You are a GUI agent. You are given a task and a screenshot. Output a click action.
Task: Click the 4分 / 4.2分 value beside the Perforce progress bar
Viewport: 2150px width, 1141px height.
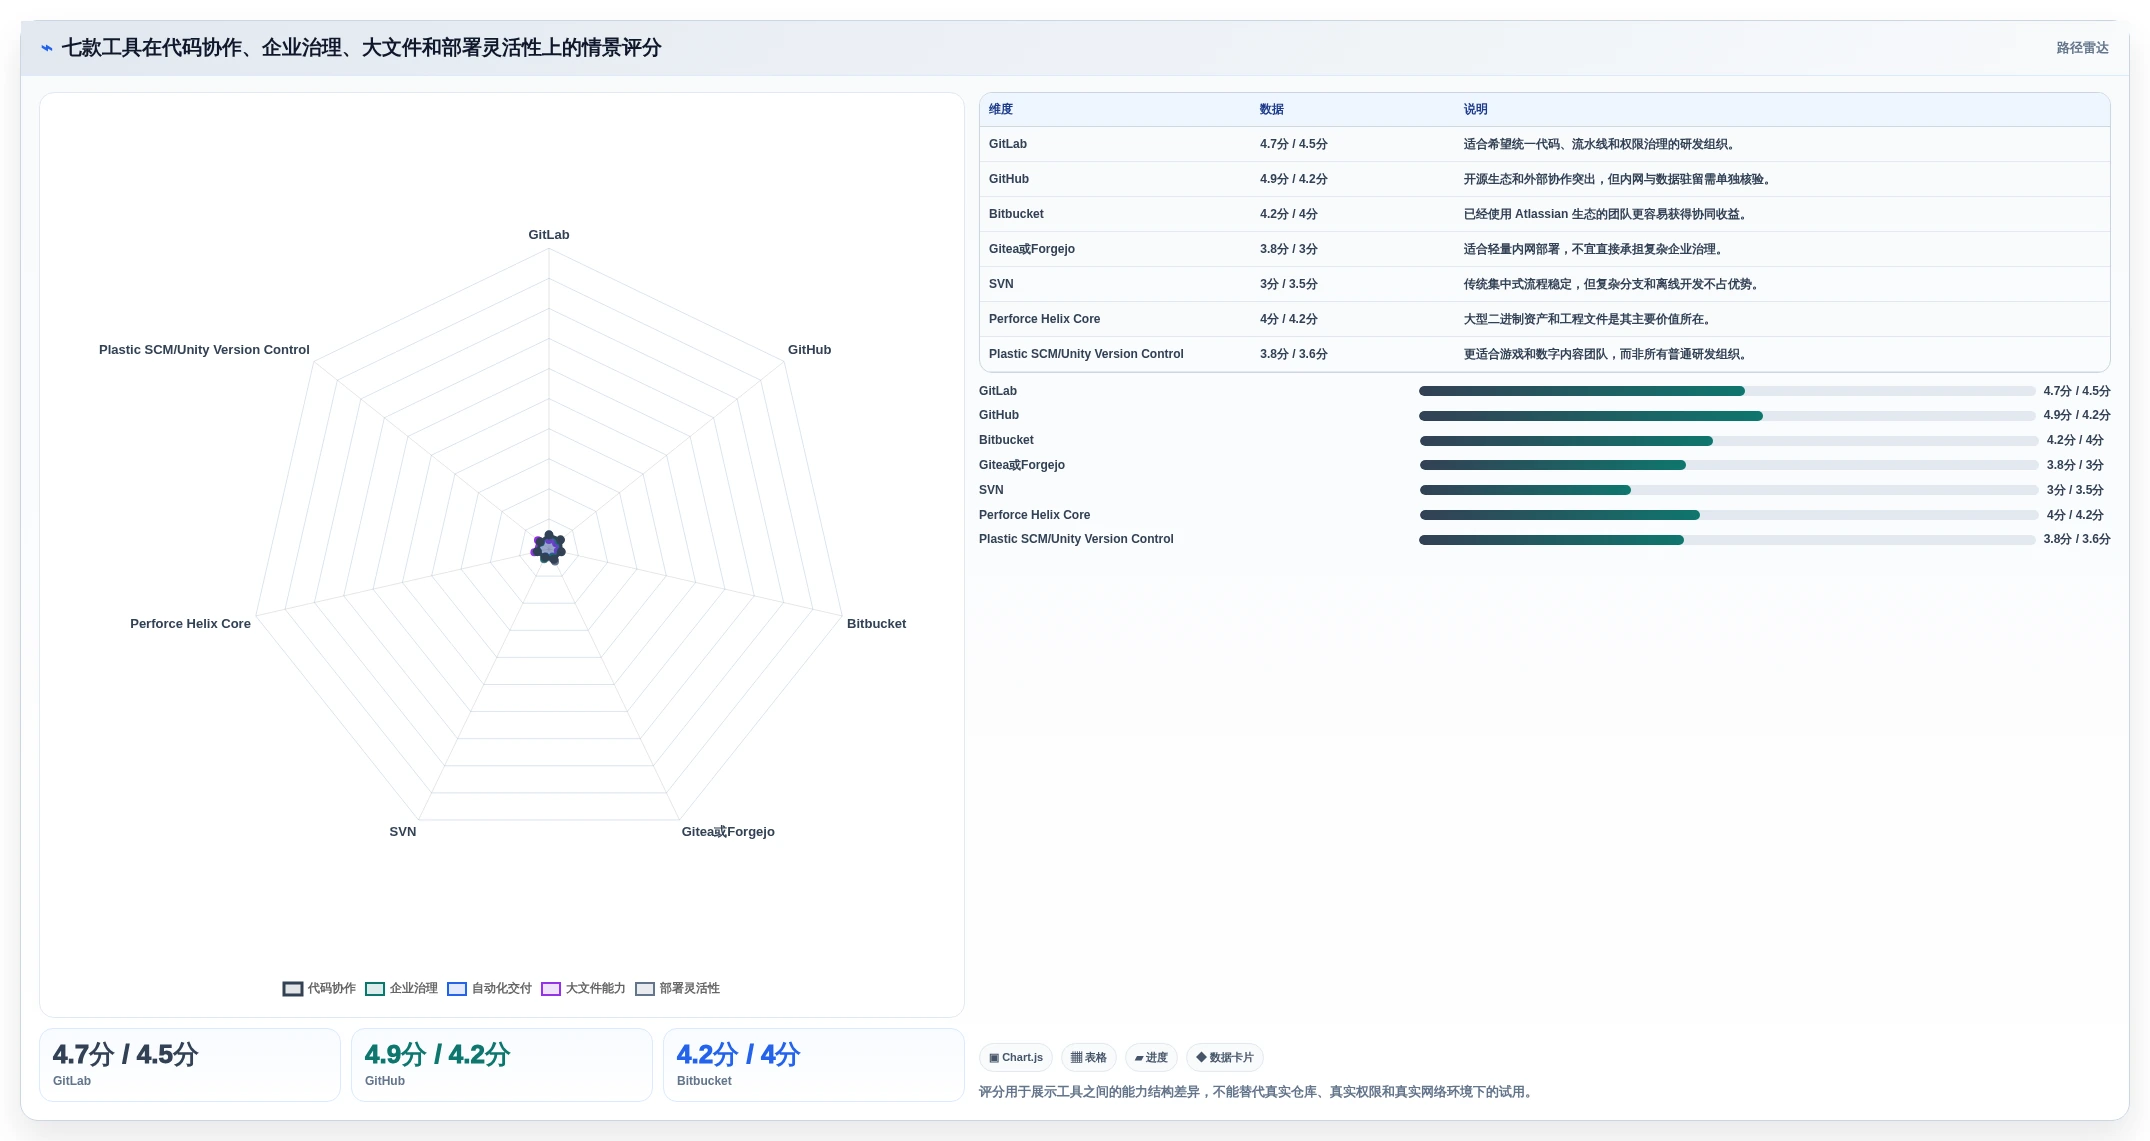(2074, 515)
